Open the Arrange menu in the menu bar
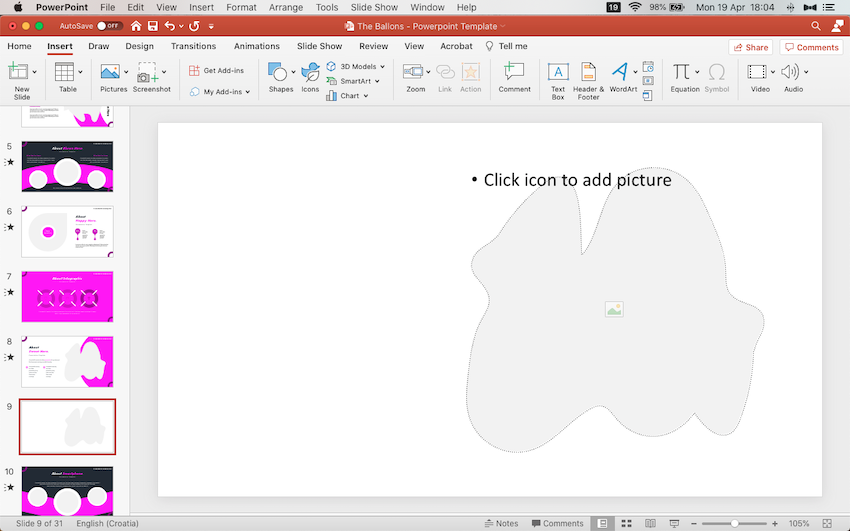 [286, 7]
